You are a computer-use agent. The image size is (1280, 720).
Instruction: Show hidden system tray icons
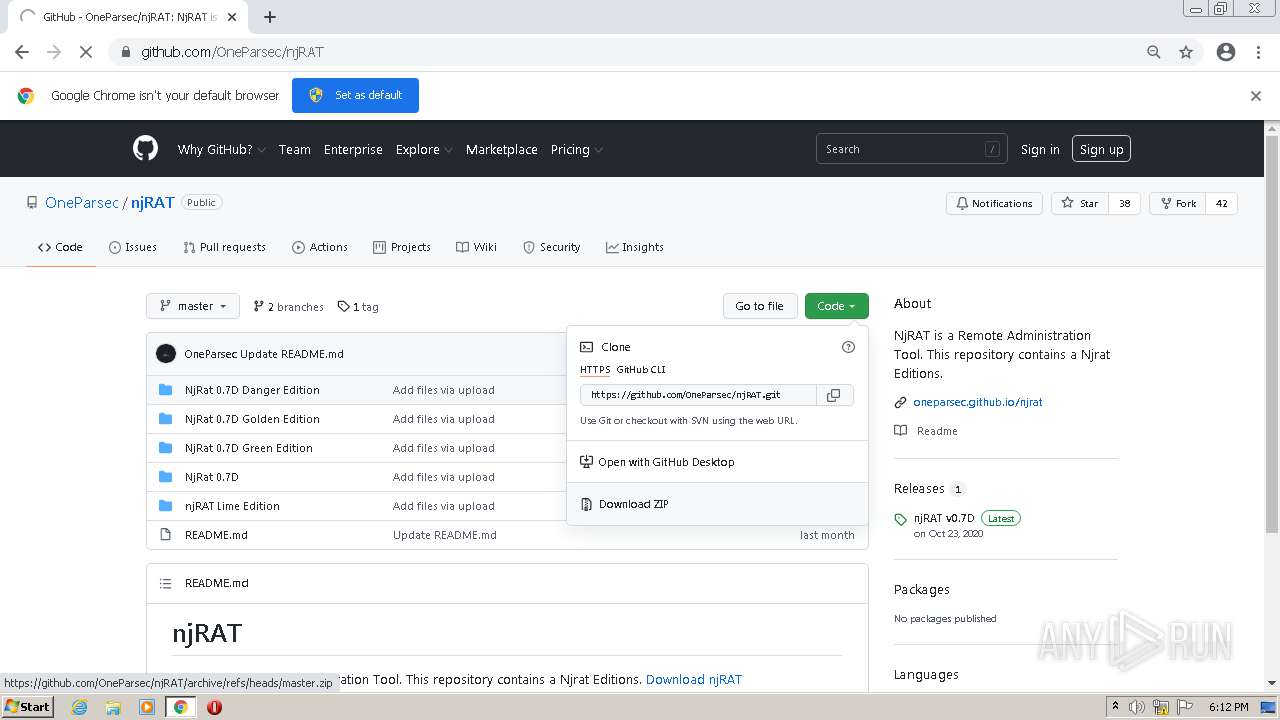pos(1115,707)
